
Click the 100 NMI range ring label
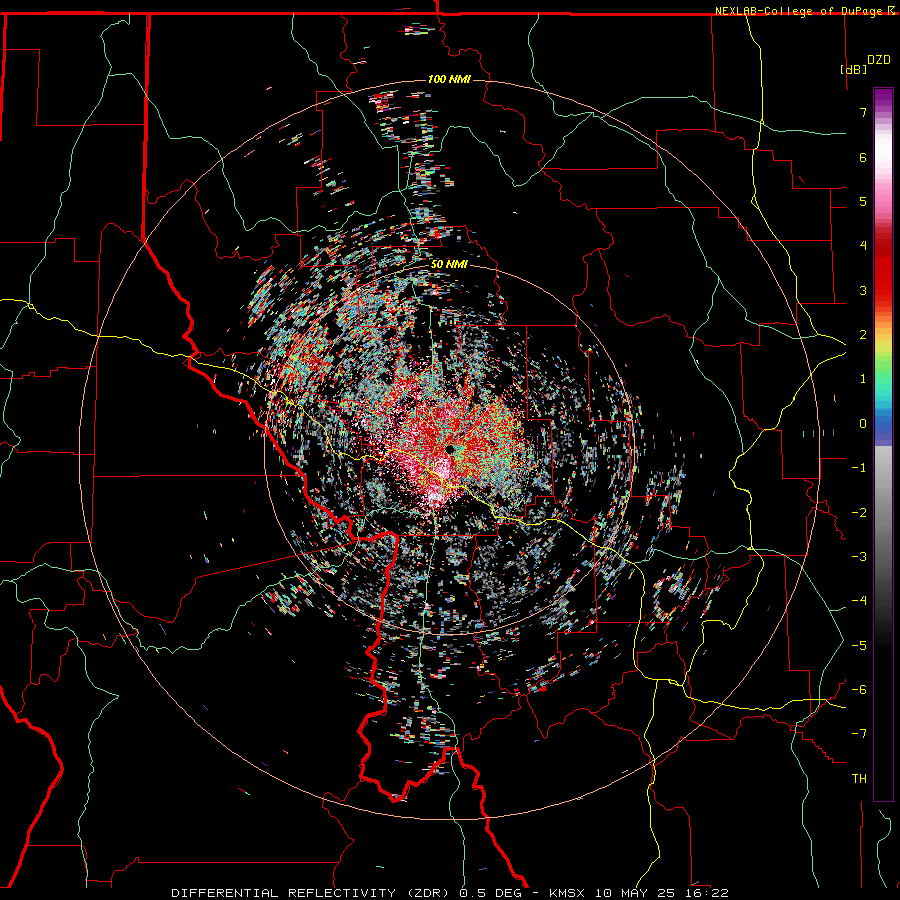[449, 79]
